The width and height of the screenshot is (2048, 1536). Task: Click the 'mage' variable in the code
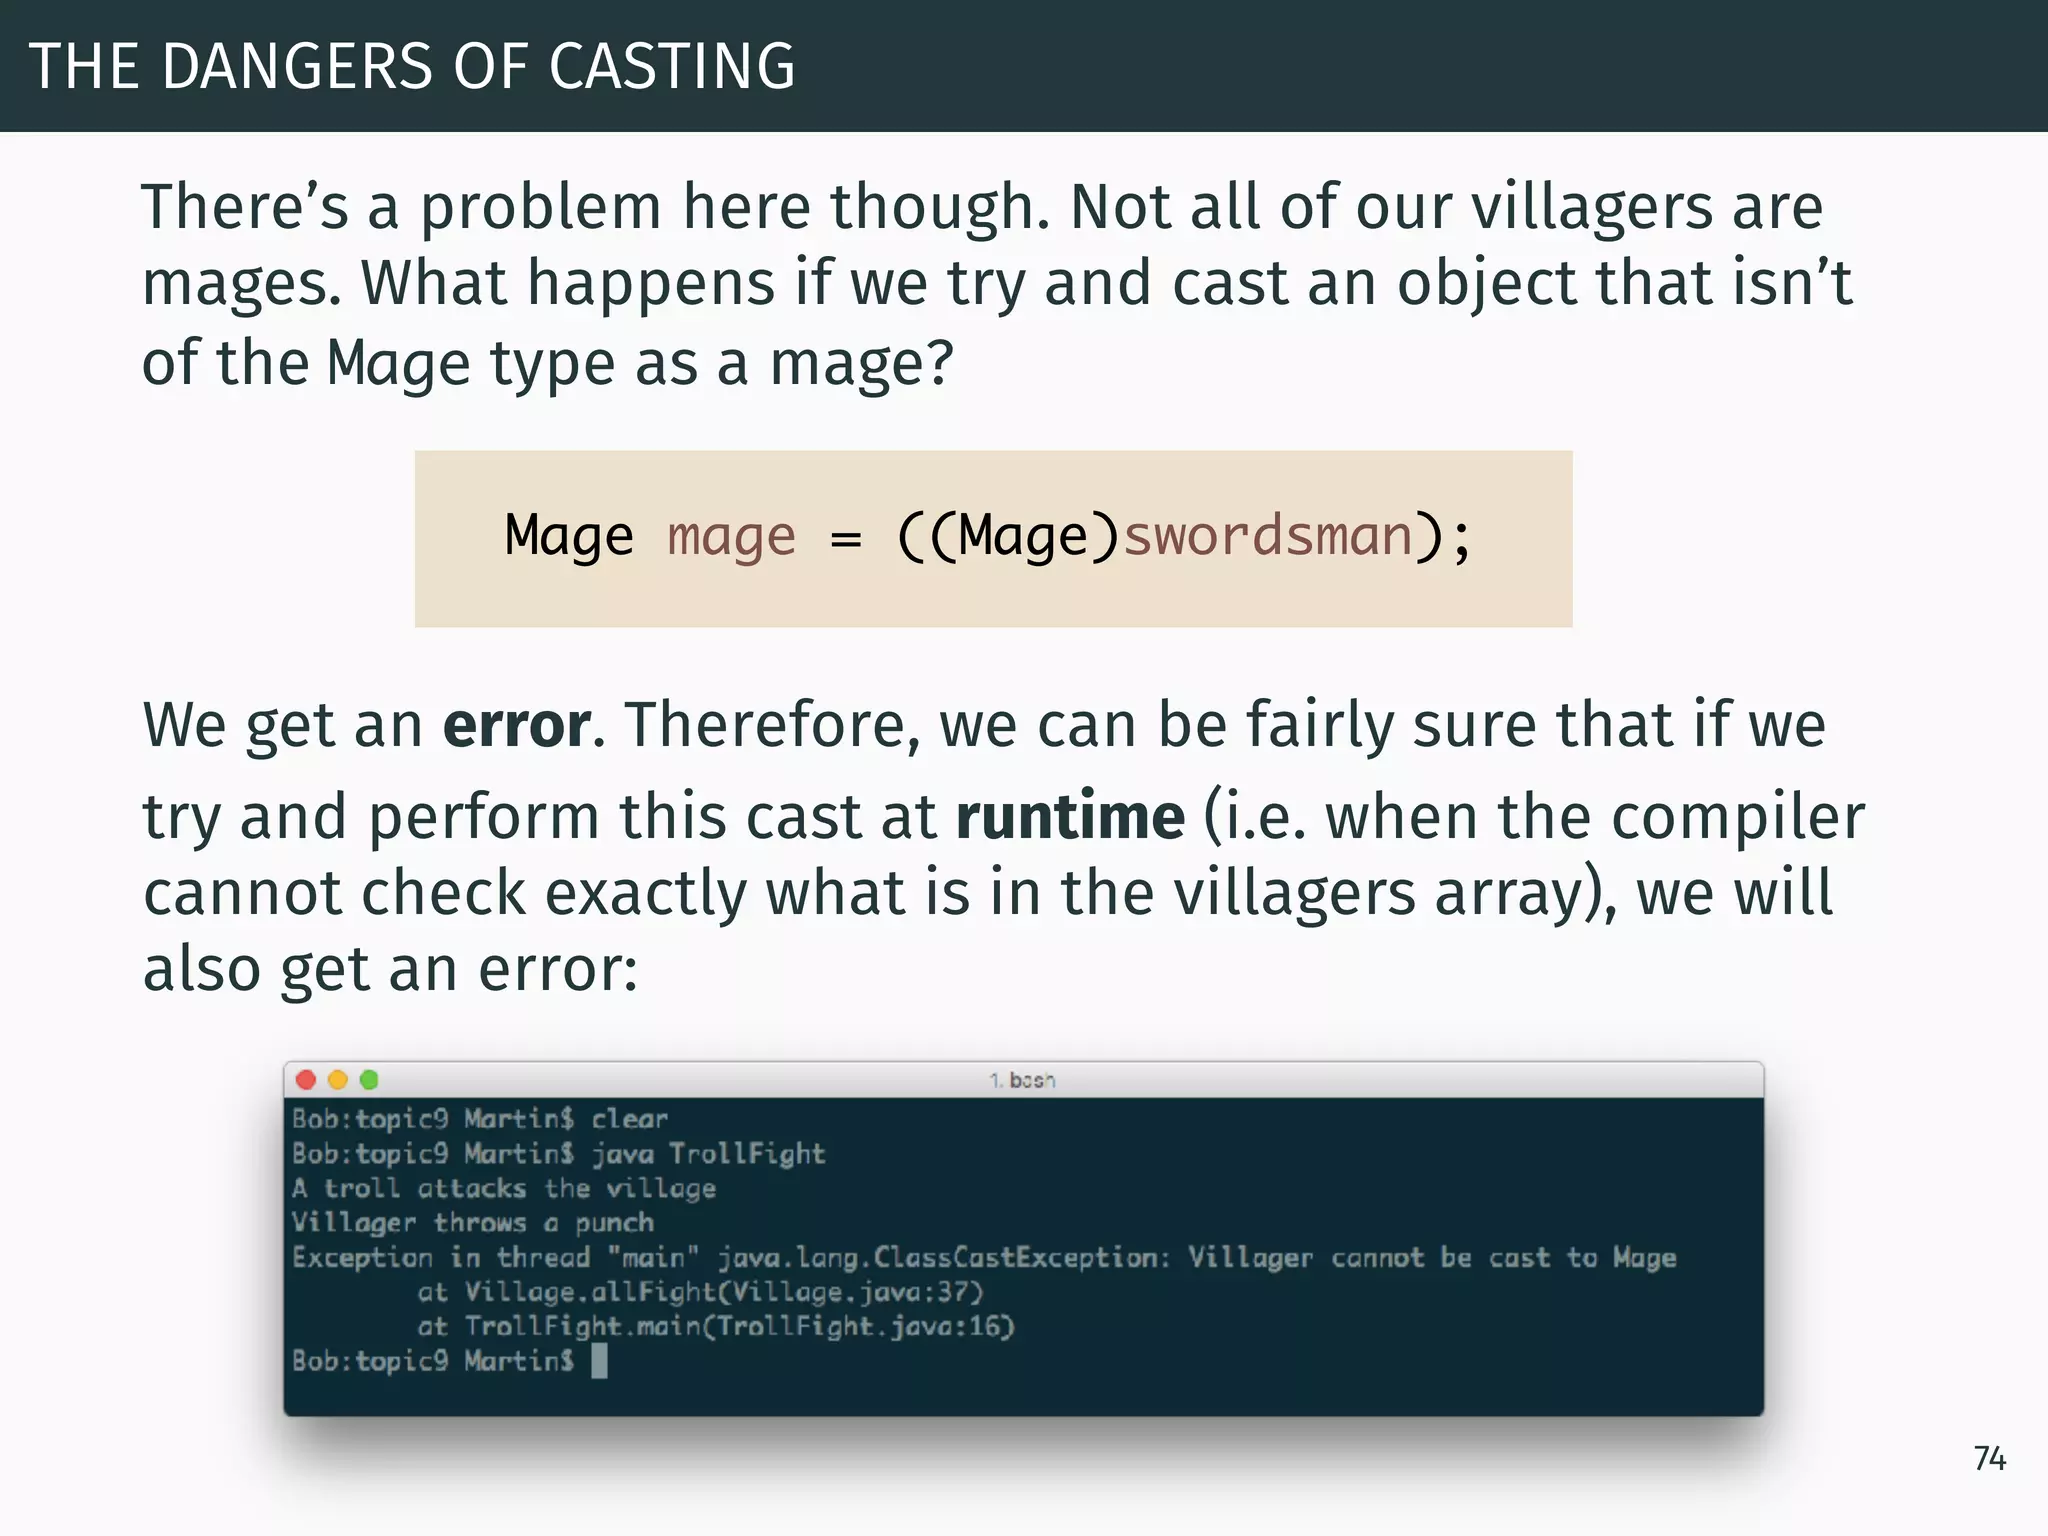pyautogui.click(x=731, y=537)
